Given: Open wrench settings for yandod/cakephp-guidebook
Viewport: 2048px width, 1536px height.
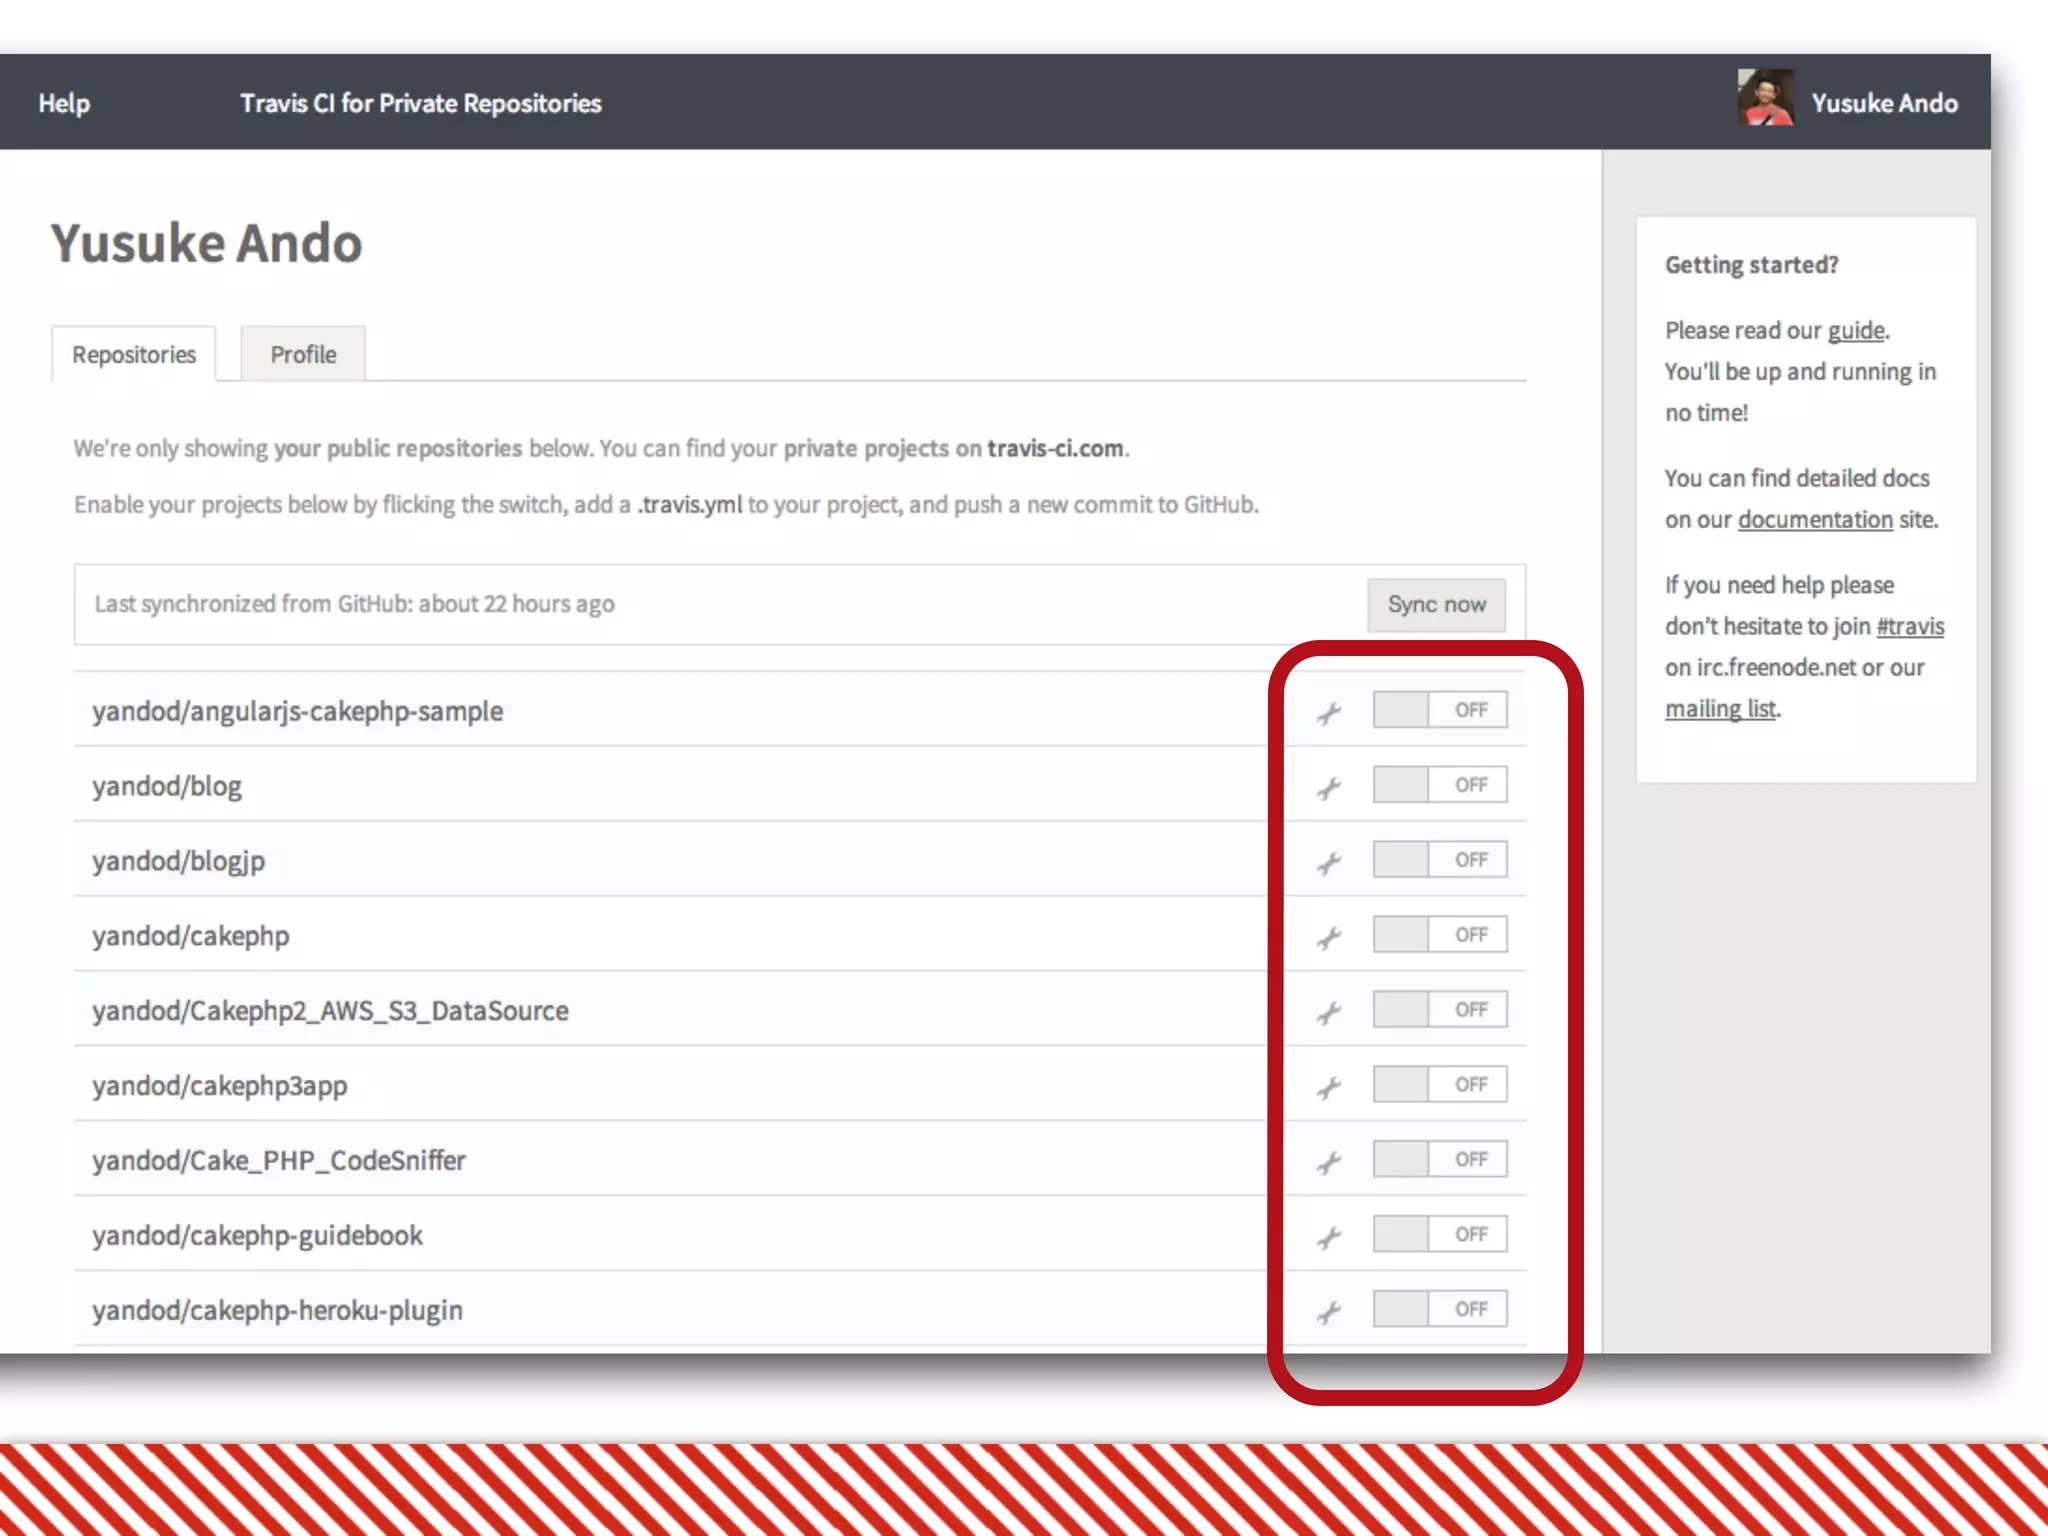Looking at the screenshot, I should coord(1329,1237).
